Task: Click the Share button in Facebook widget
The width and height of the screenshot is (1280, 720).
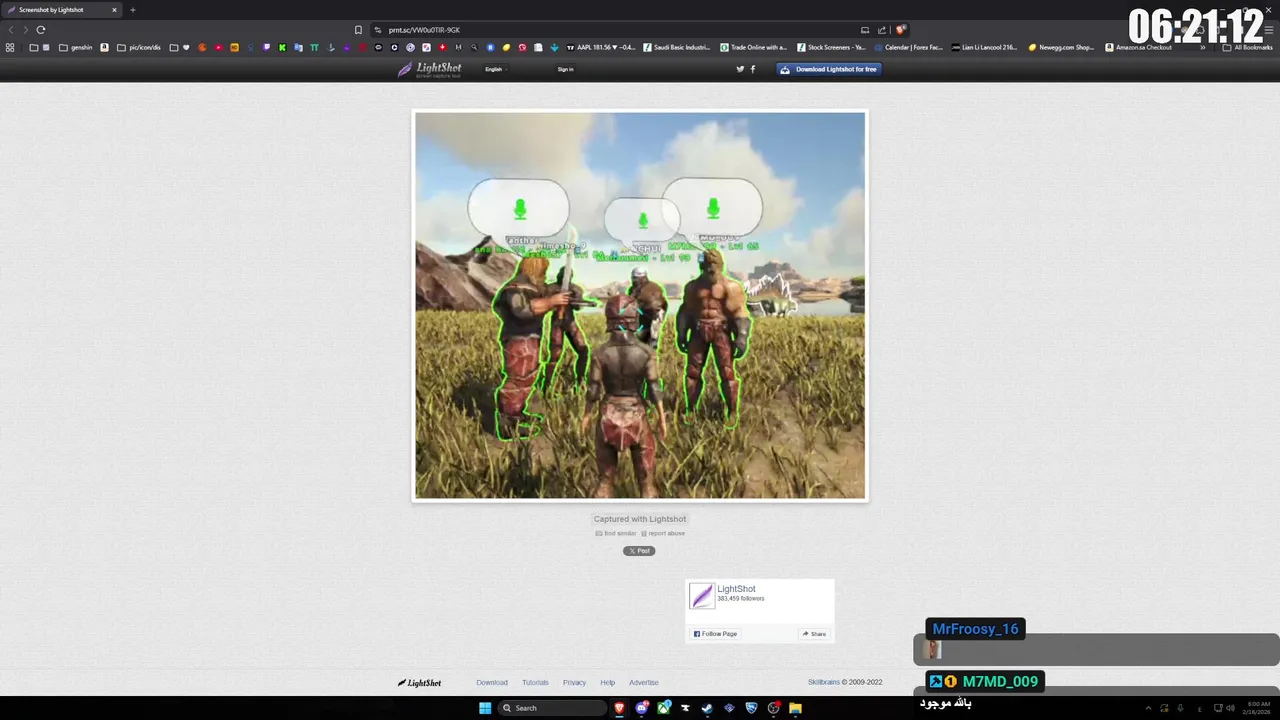Action: point(814,634)
